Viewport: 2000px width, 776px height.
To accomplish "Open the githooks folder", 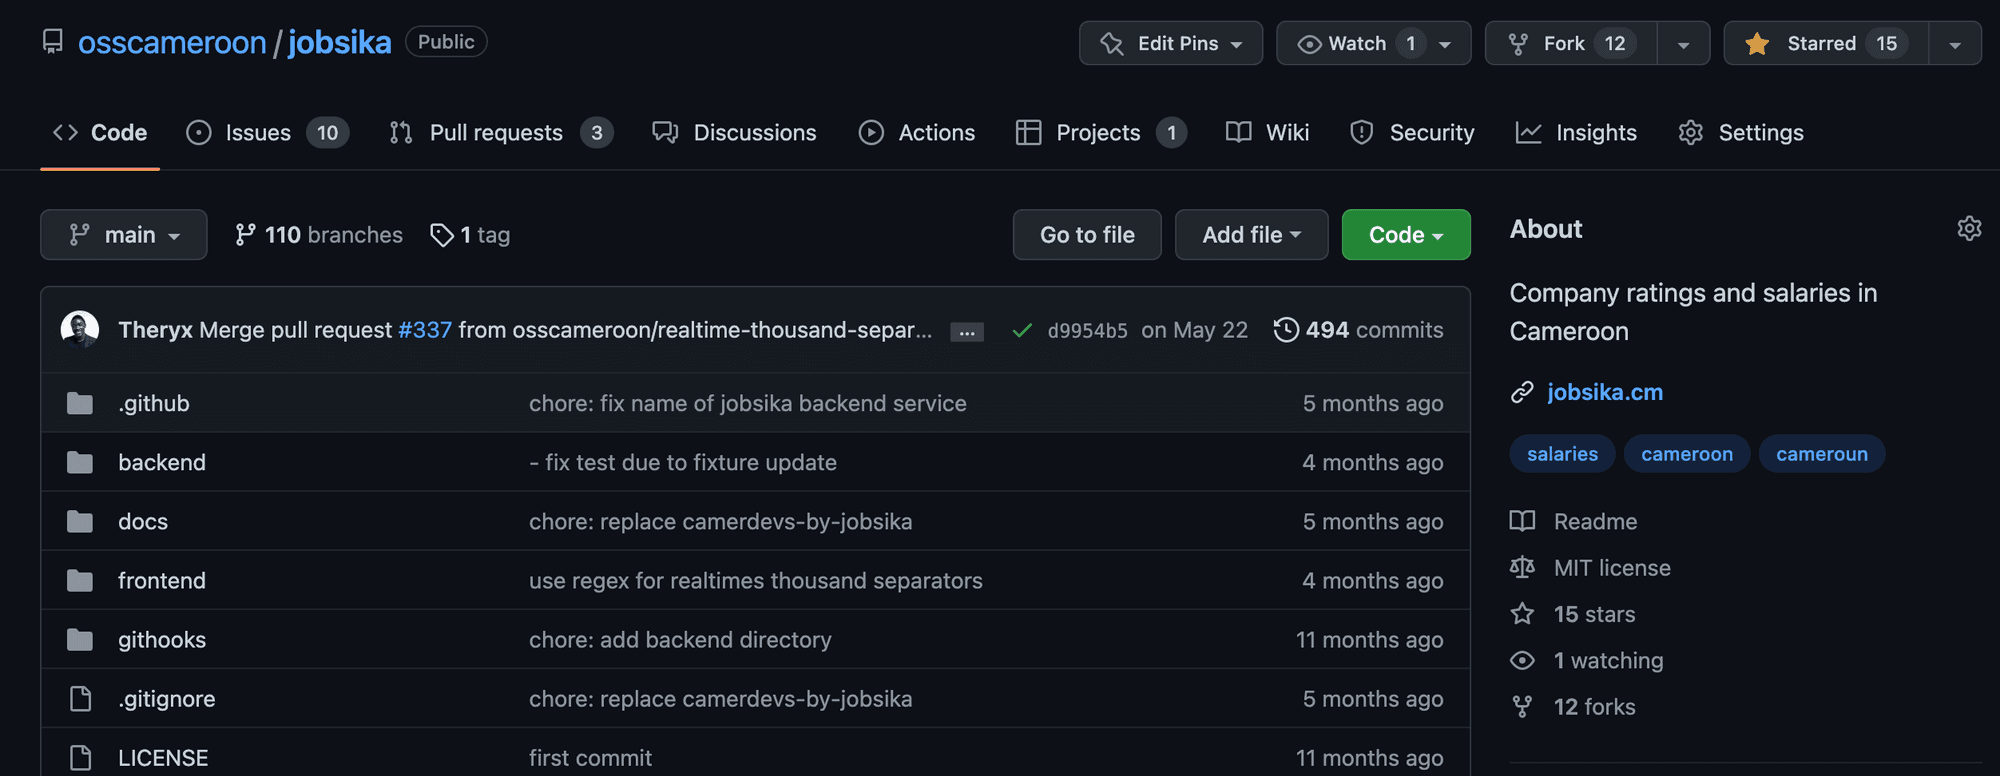I will point(162,639).
